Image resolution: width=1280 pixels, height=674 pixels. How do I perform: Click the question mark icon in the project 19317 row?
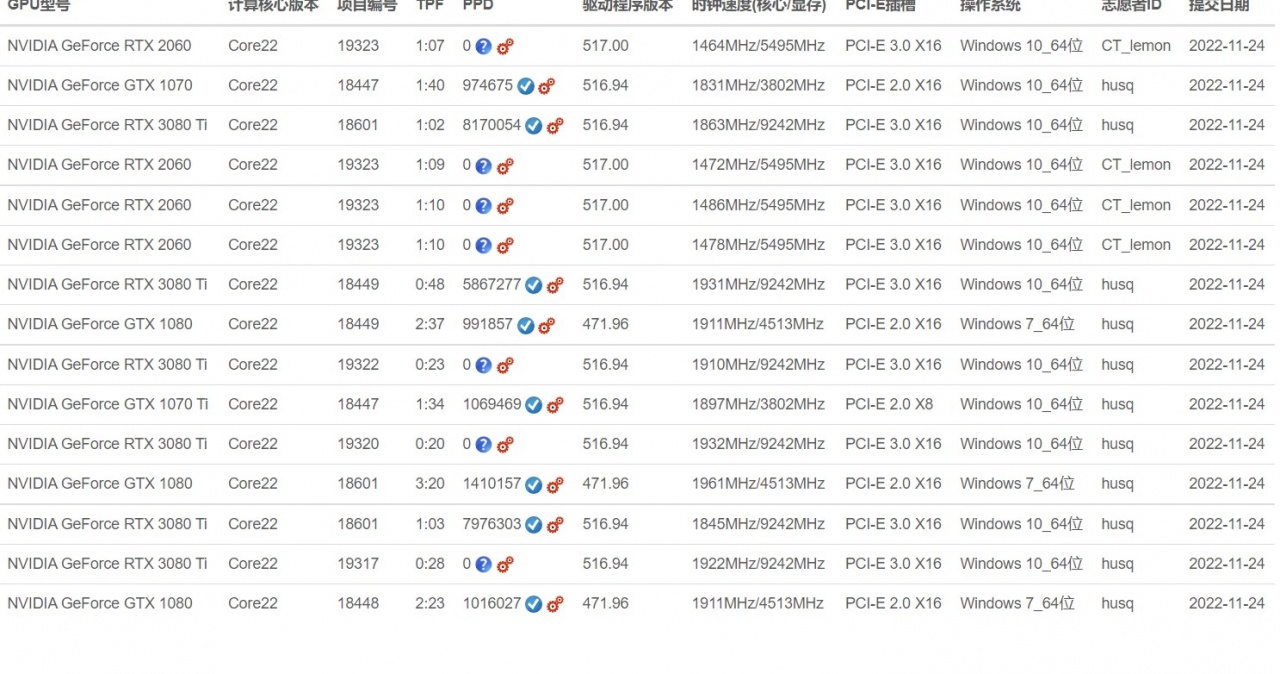pos(484,565)
